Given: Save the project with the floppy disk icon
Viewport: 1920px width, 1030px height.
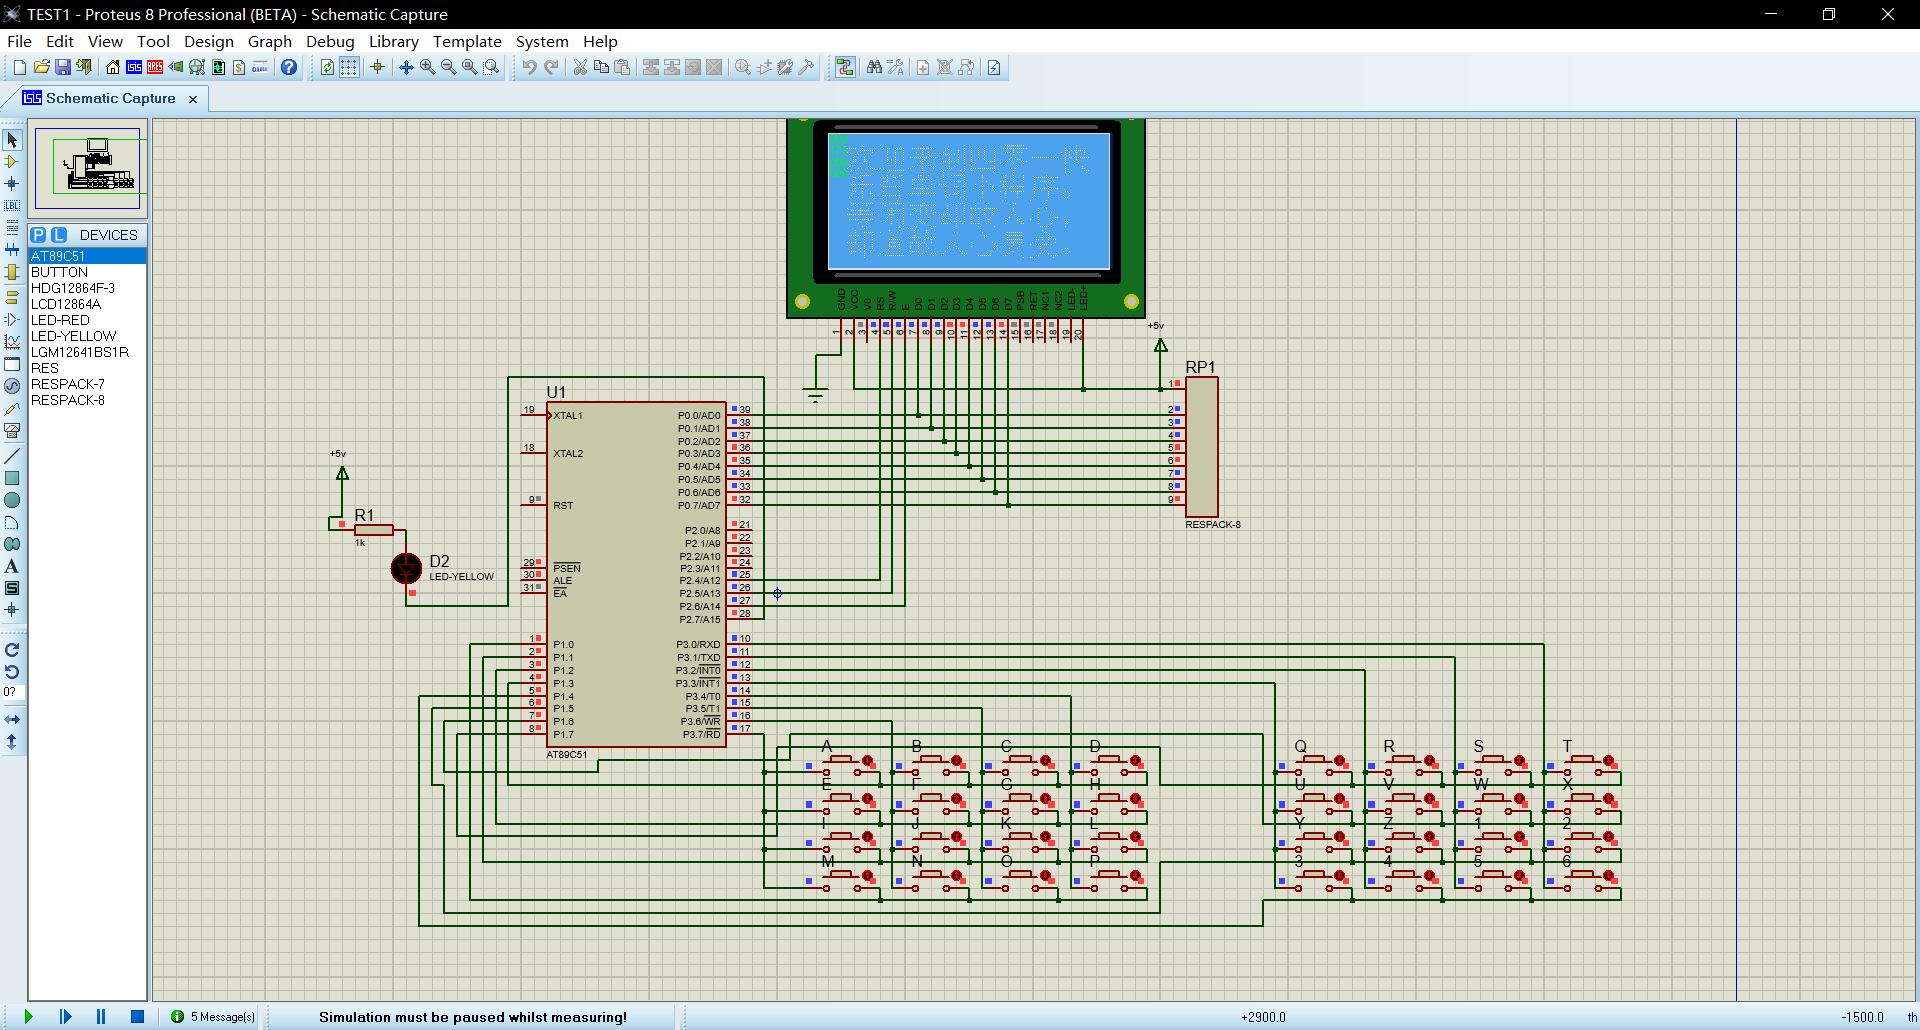Looking at the screenshot, I should tap(63, 67).
